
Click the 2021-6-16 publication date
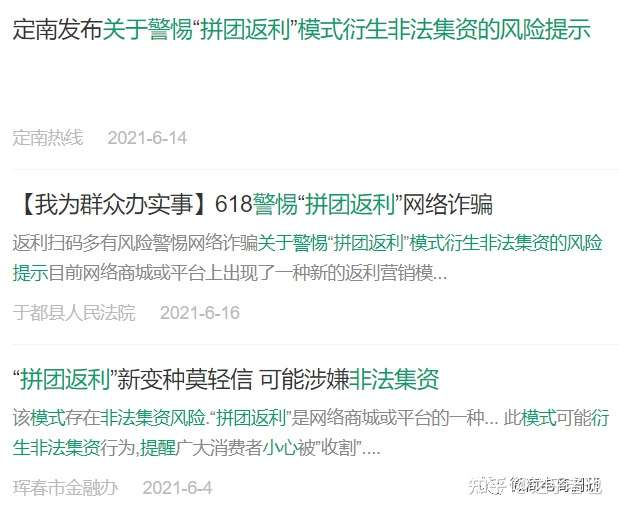(x=200, y=313)
